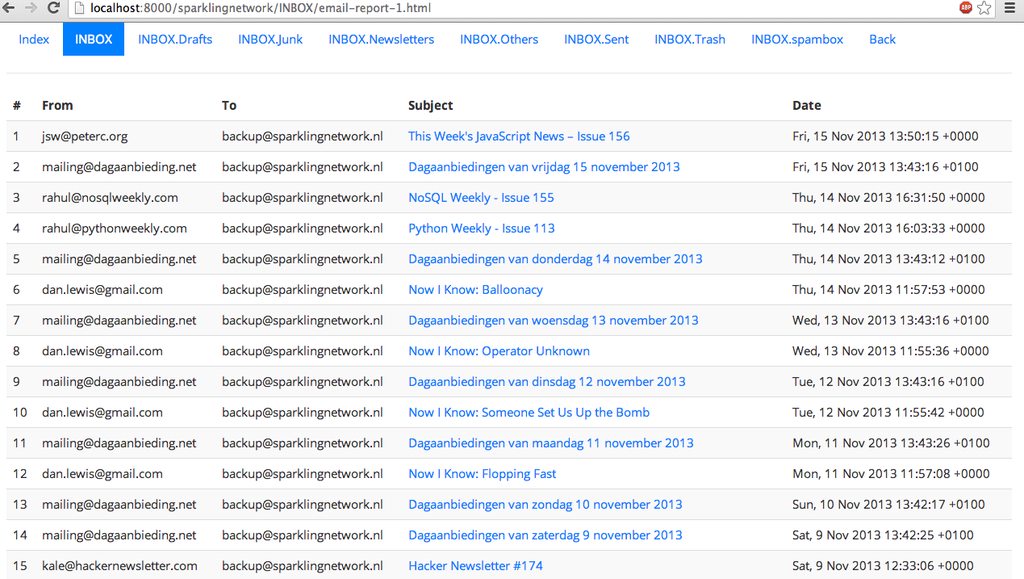The width and height of the screenshot is (1024, 579).
Task: Select sender rahul@nosqlweekly.com
Action: tap(110, 198)
